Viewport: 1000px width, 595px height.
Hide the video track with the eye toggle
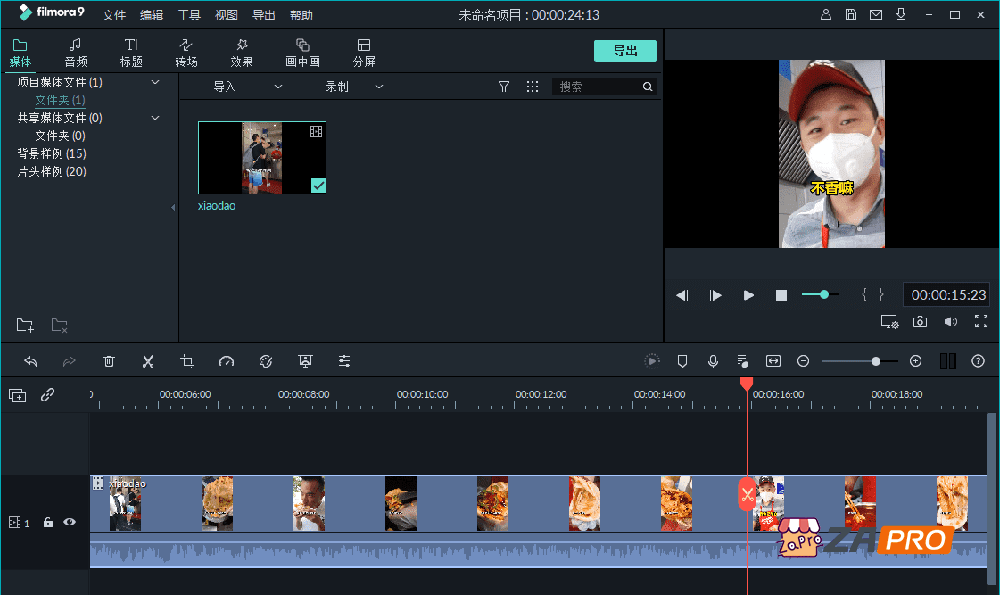[x=68, y=521]
